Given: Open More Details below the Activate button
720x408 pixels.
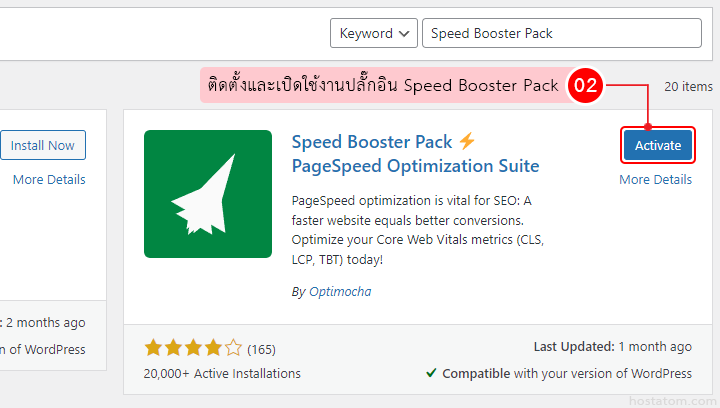Looking at the screenshot, I should 655,180.
